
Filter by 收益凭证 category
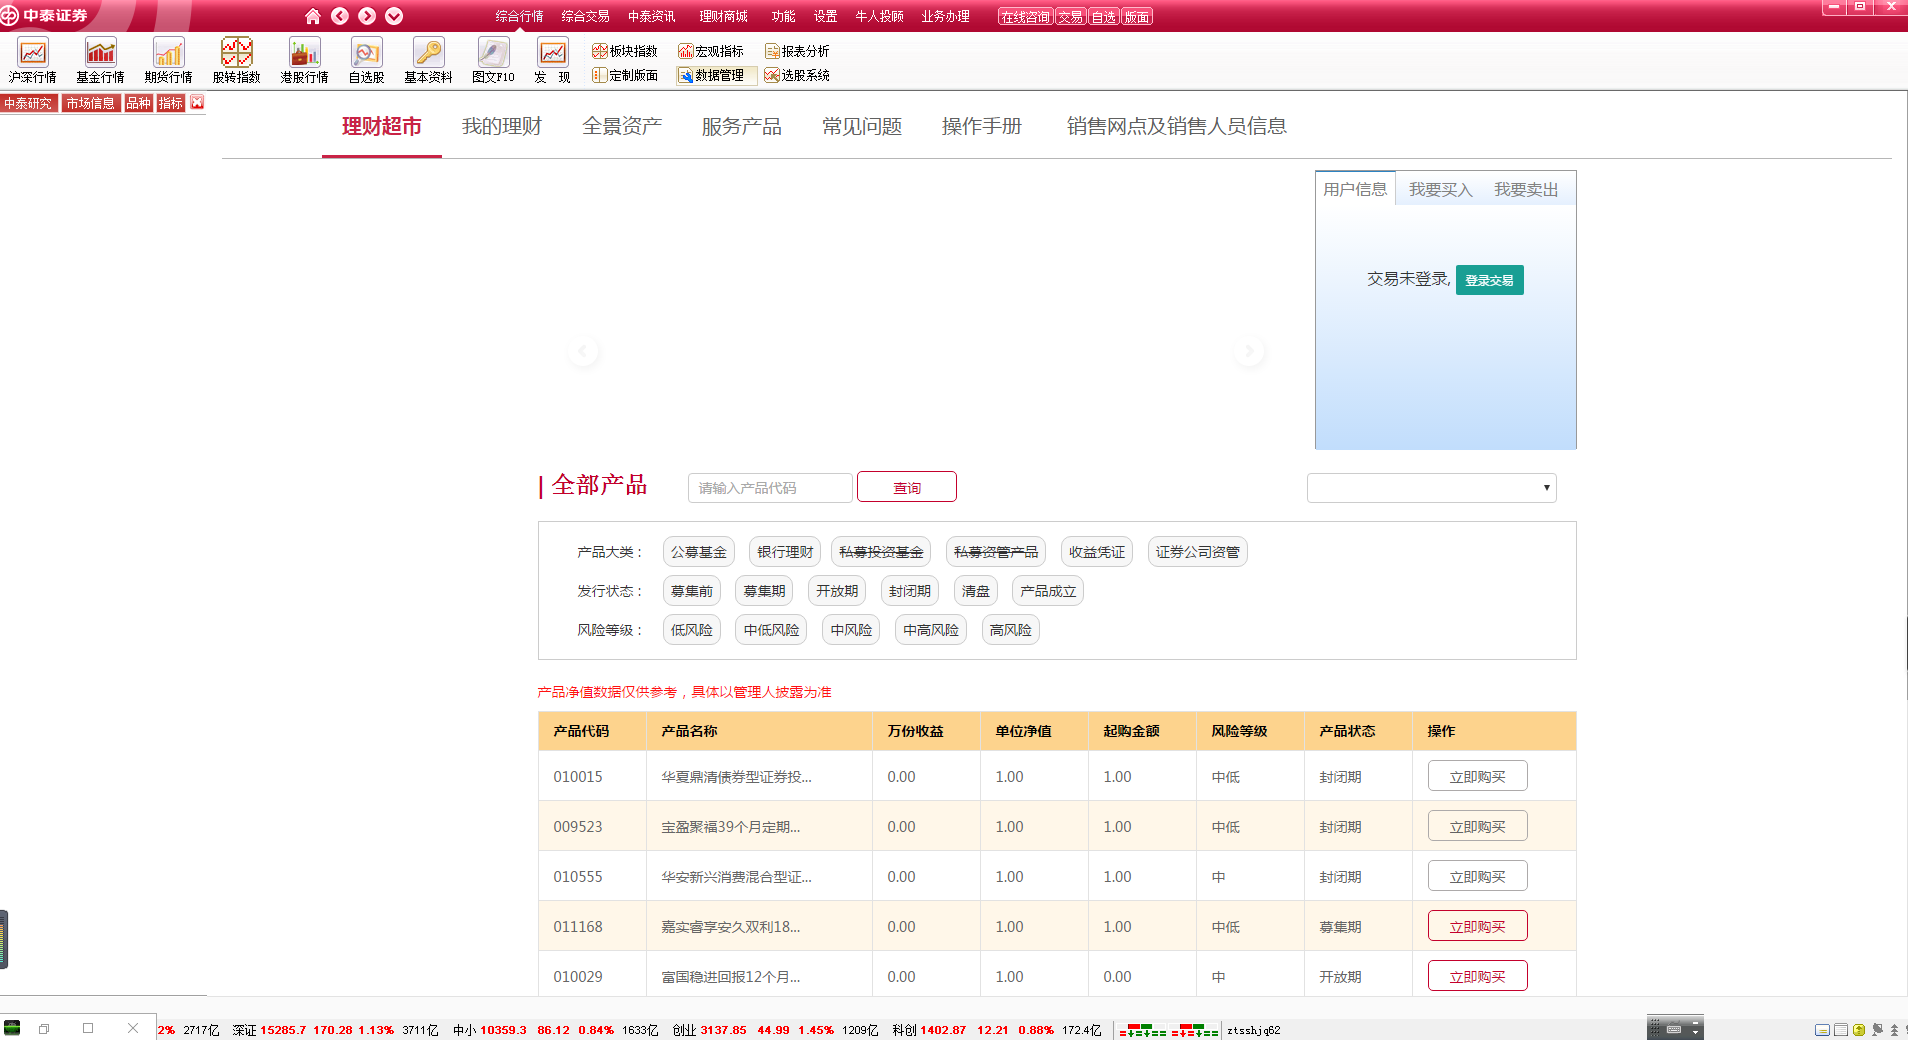[x=1097, y=552]
